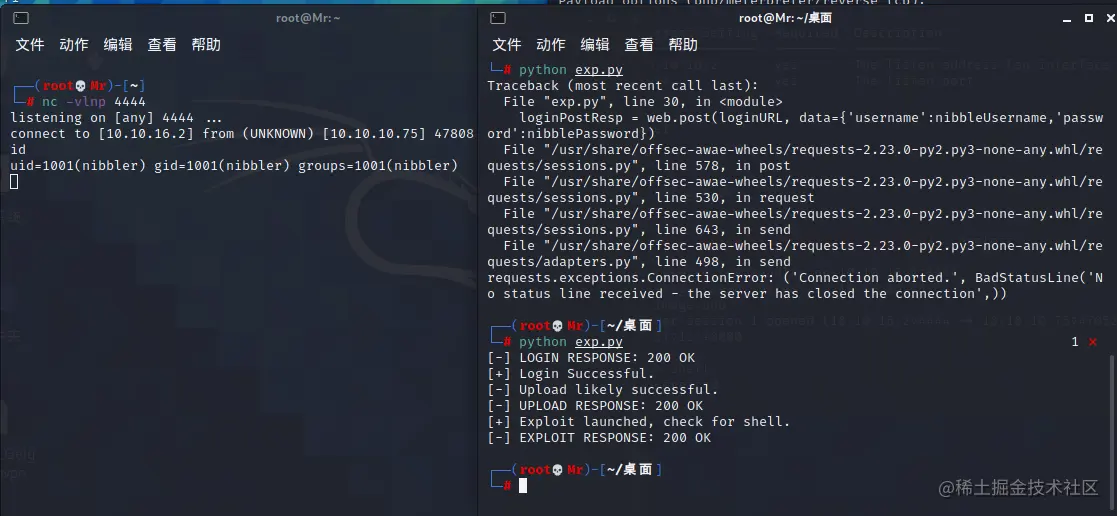Open 查看 menu in the root@Mr:~/桌面 window
Screen dimensions: 1117x516
[x=639, y=44]
